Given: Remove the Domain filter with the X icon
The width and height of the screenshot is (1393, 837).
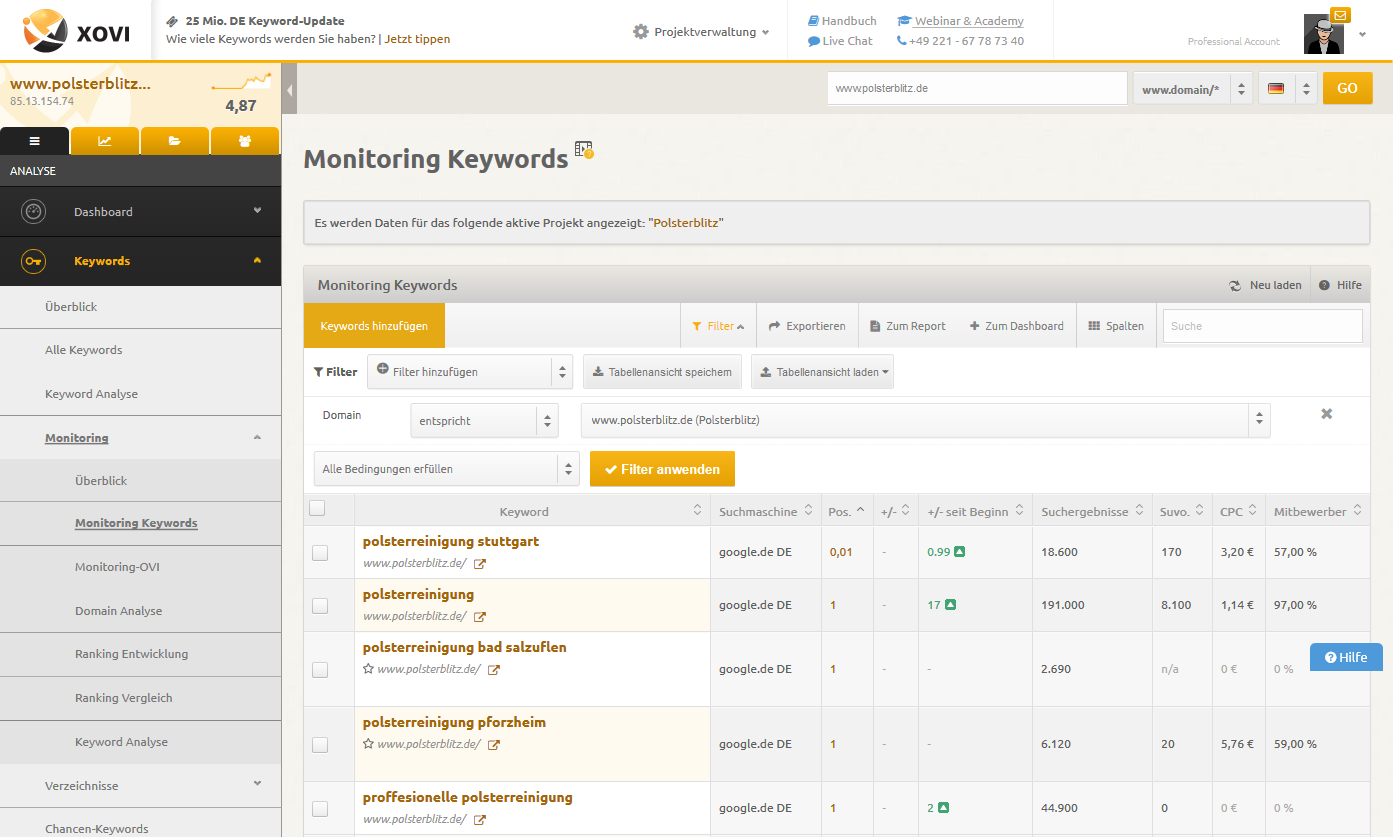Looking at the screenshot, I should tap(1326, 414).
